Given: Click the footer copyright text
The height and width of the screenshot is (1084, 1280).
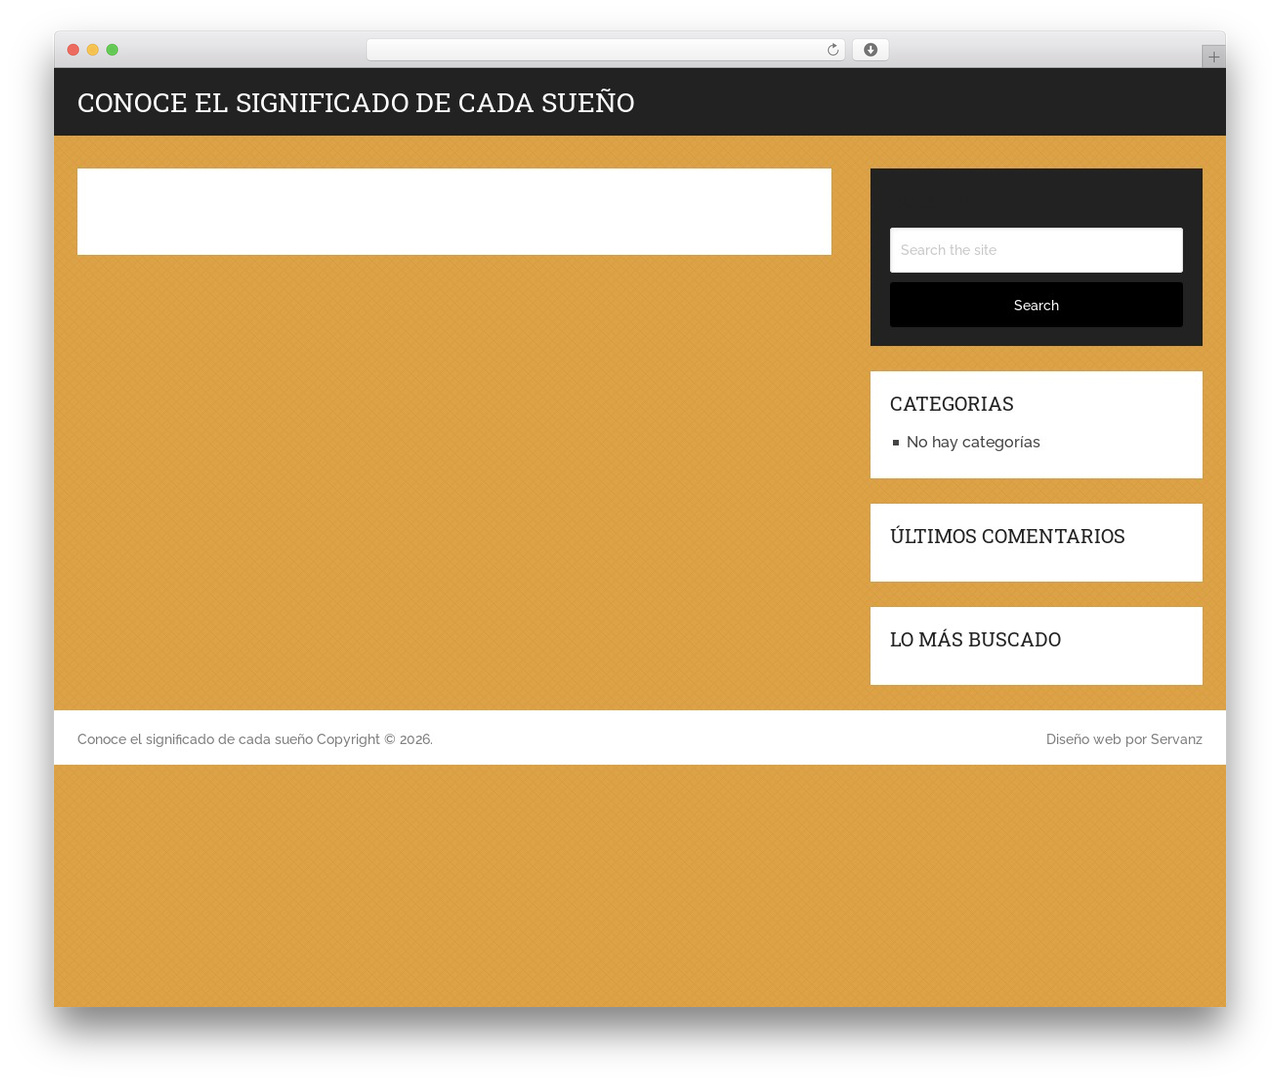Looking at the screenshot, I should coord(255,739).
